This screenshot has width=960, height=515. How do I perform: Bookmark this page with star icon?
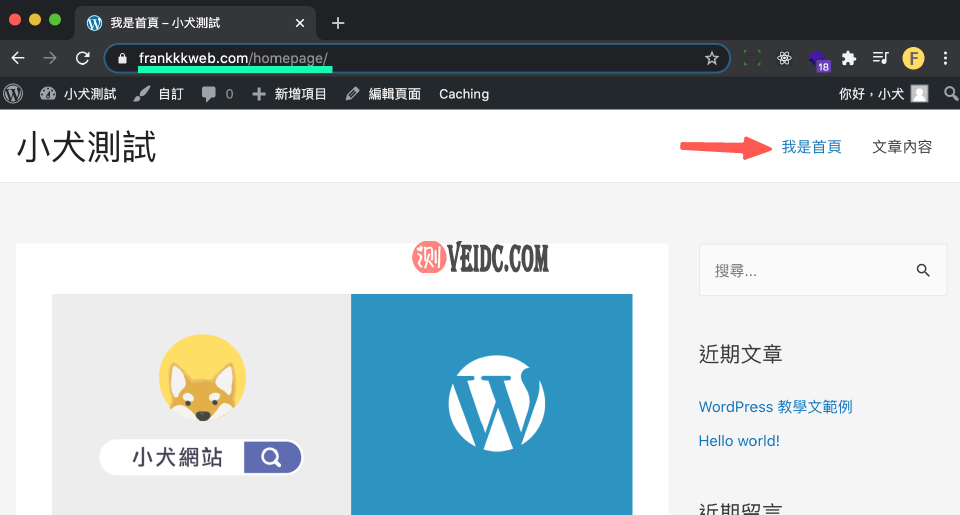click(x=711, y=59)
